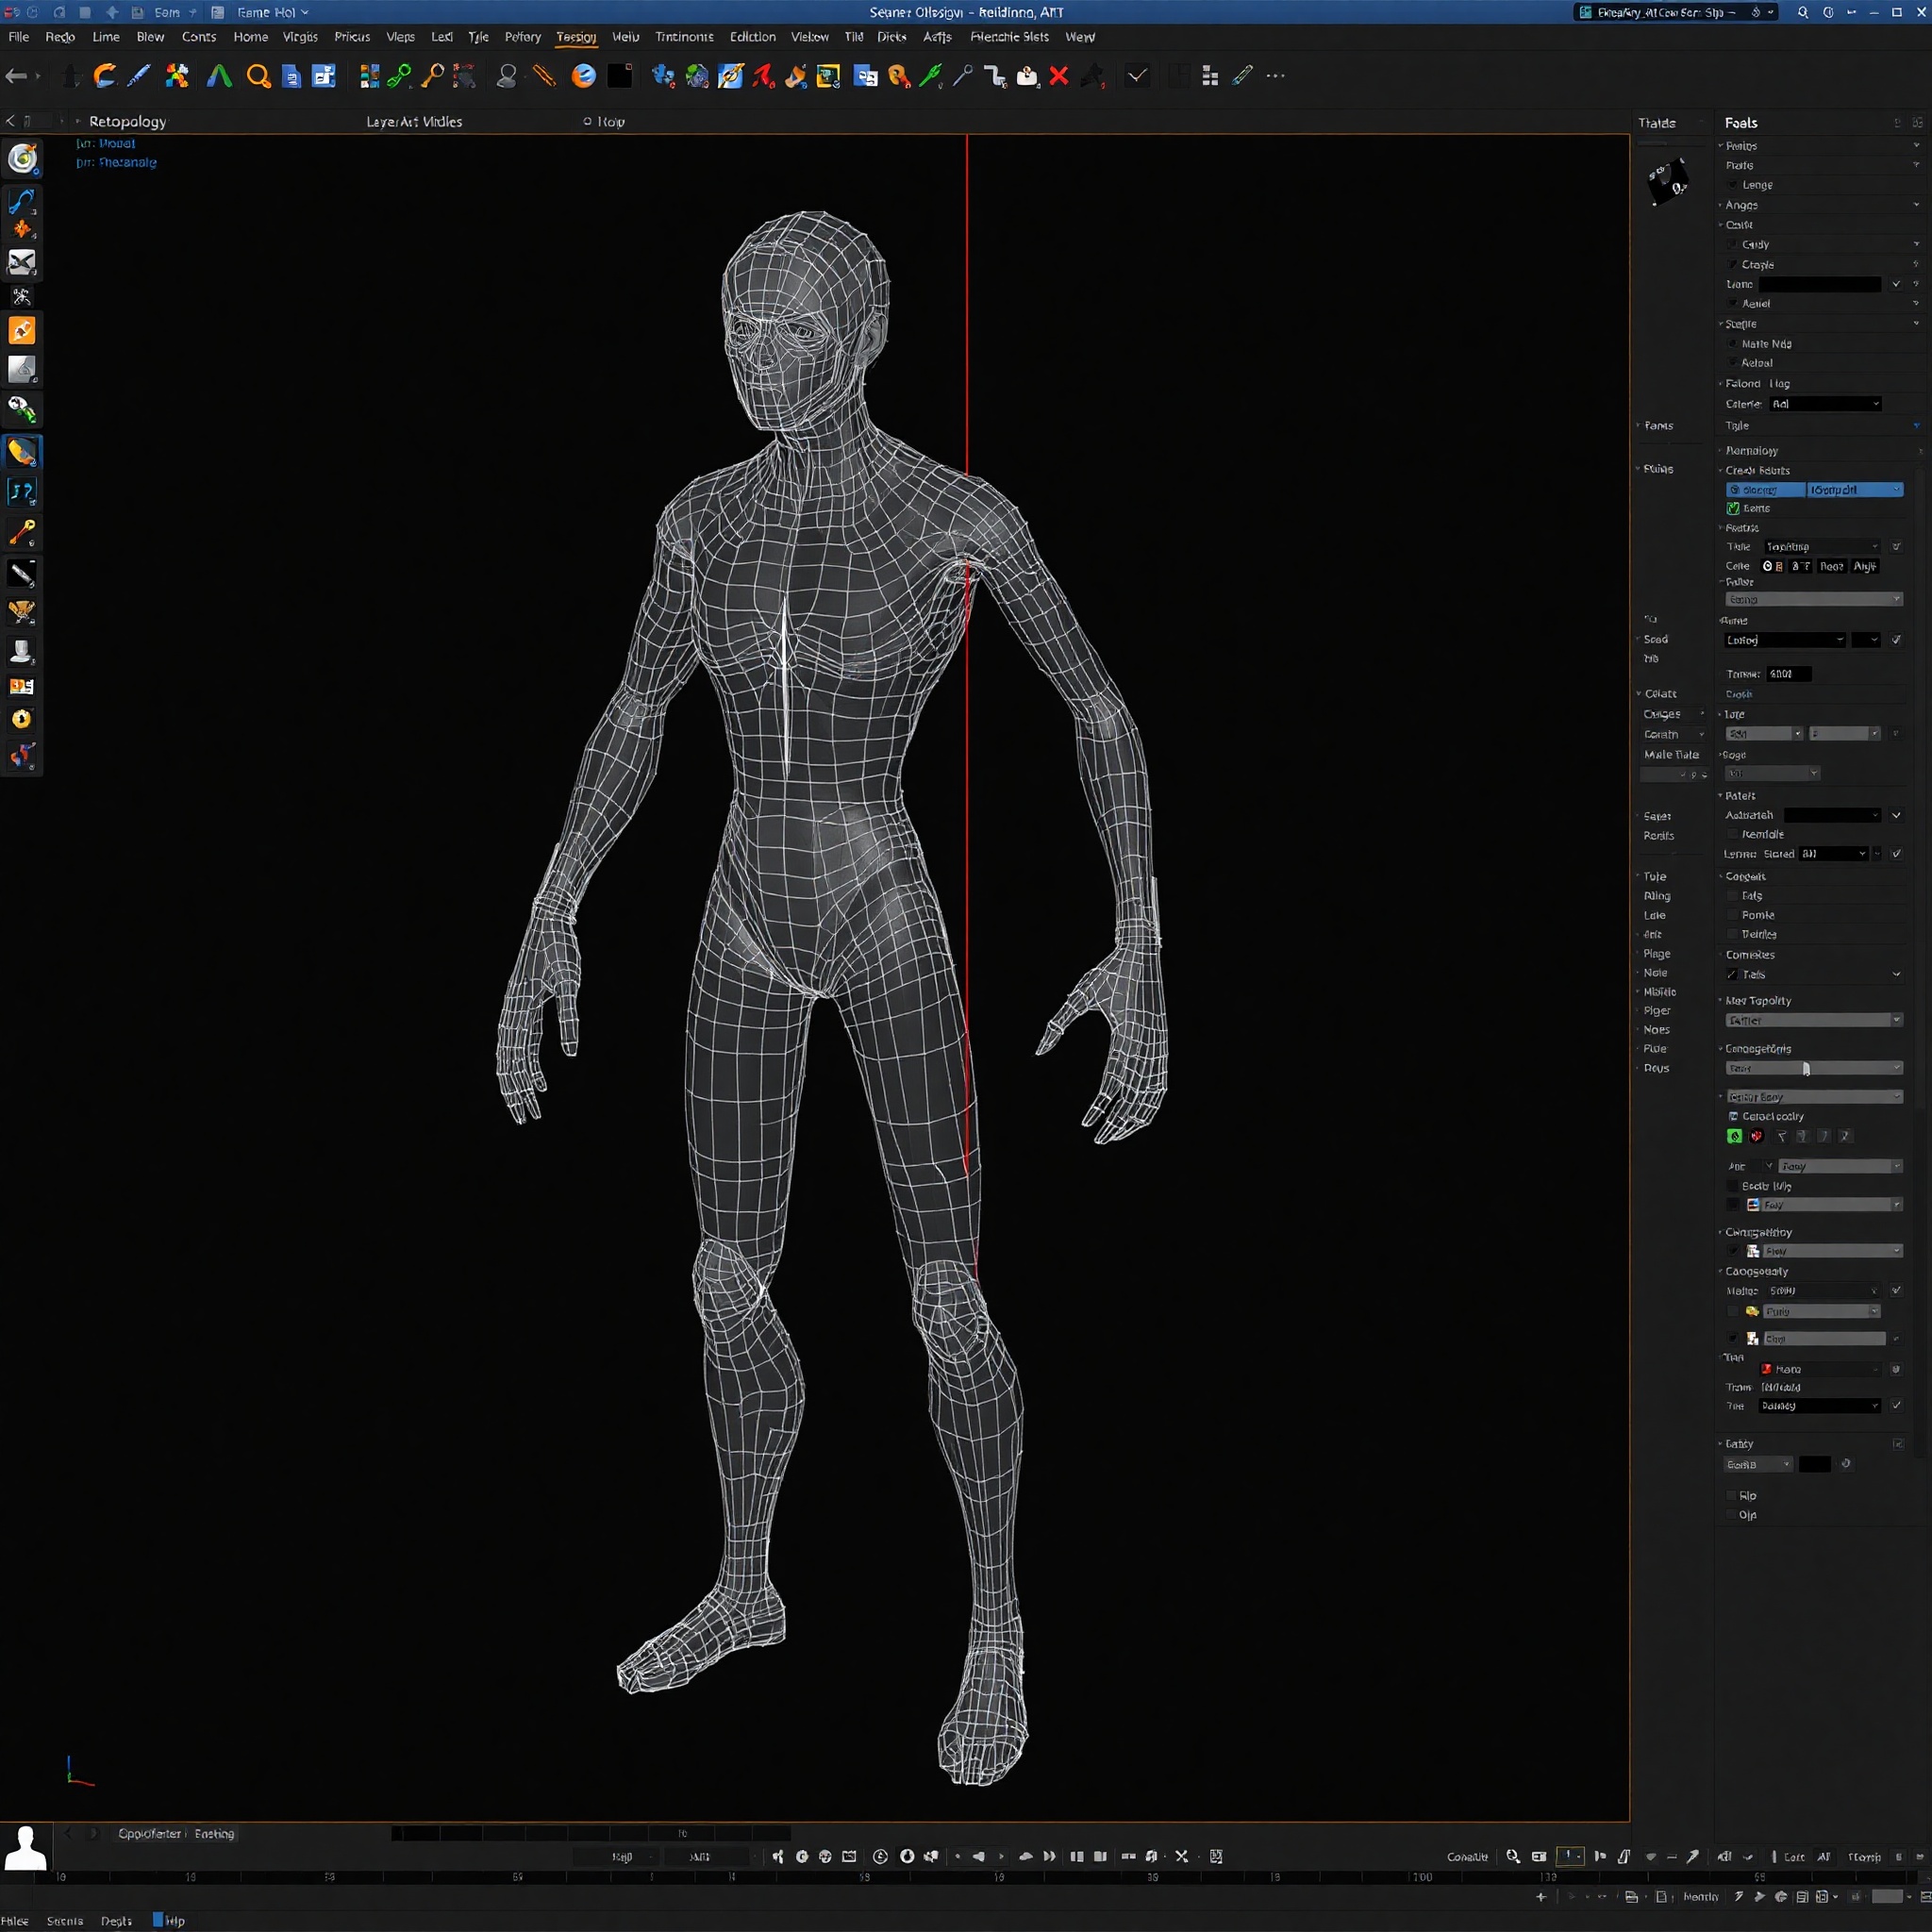Open the Color dropdown in the right panel
Viewport: 1932px width, 1932px height.
[1825, 404]
